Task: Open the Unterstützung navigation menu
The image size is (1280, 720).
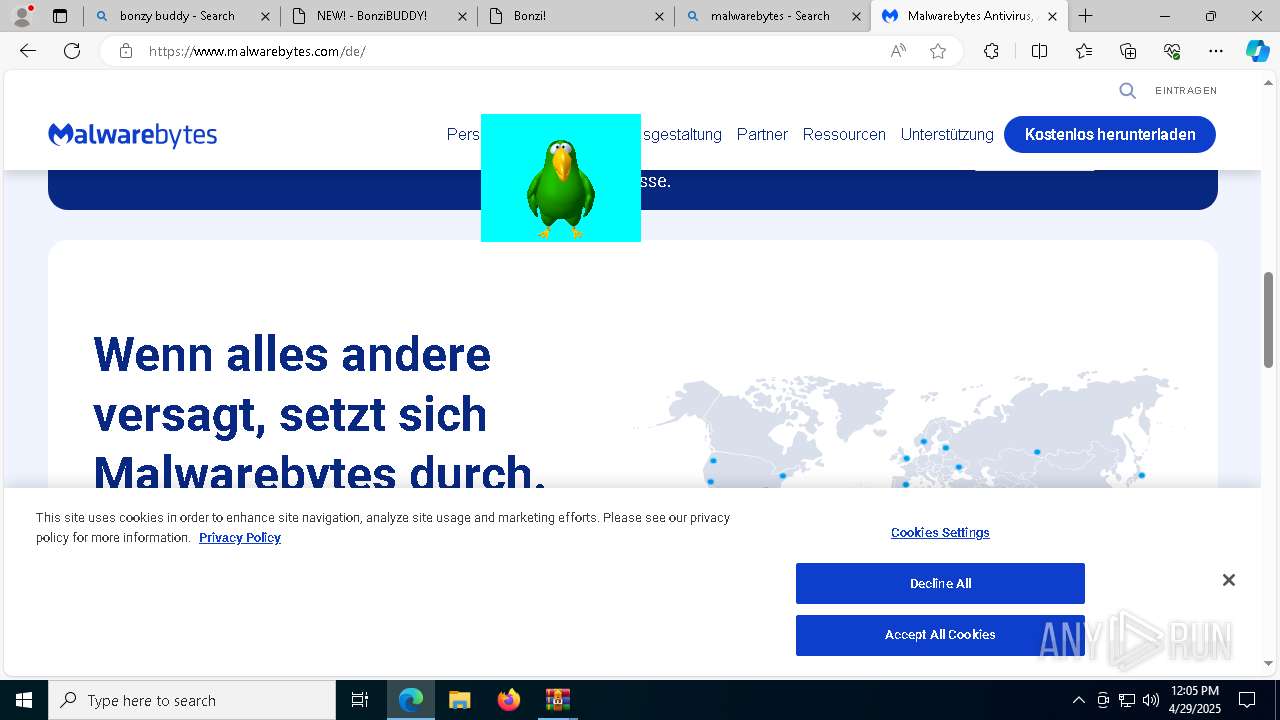Action: (947, 134)
